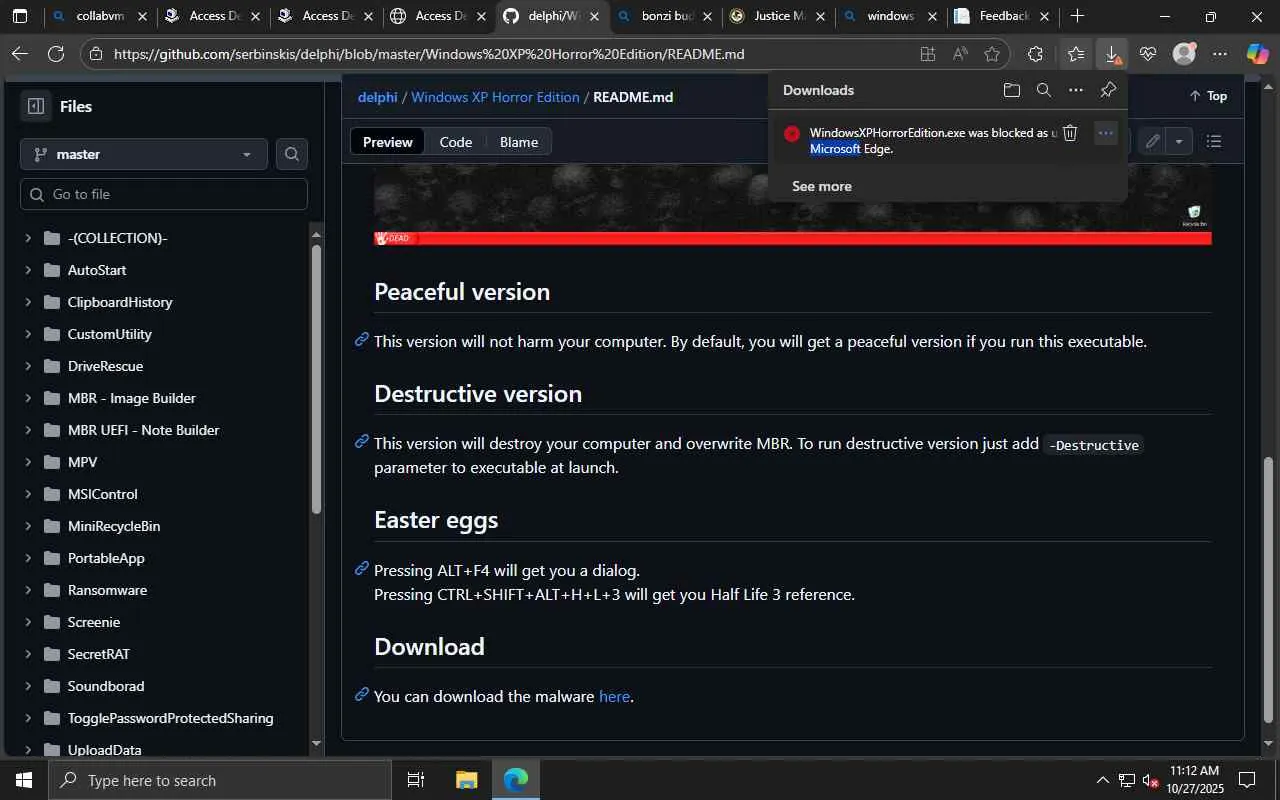
Task: Start Read aloud for this page
Action: tap(960, 54)
